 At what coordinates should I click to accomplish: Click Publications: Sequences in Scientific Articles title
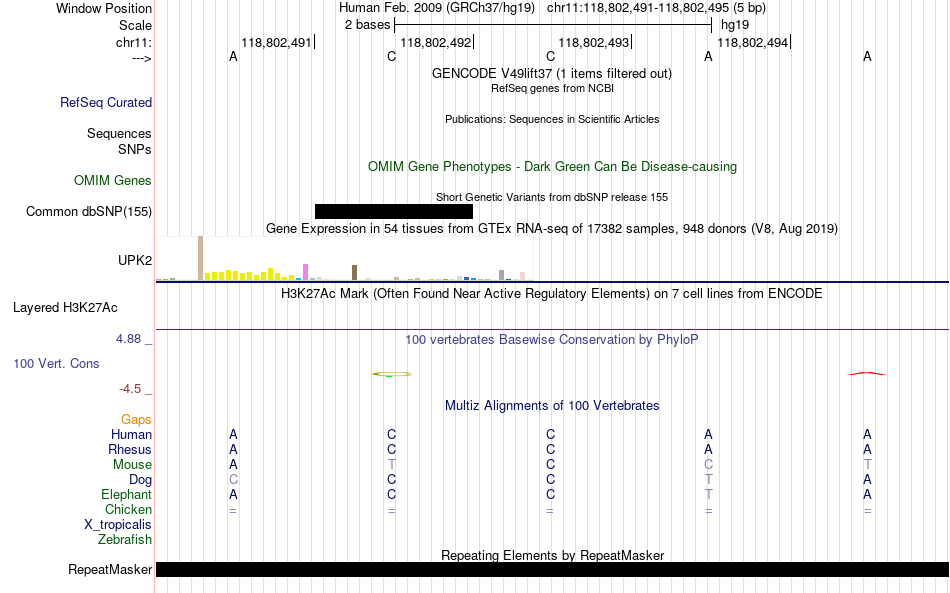pos(552,119)
